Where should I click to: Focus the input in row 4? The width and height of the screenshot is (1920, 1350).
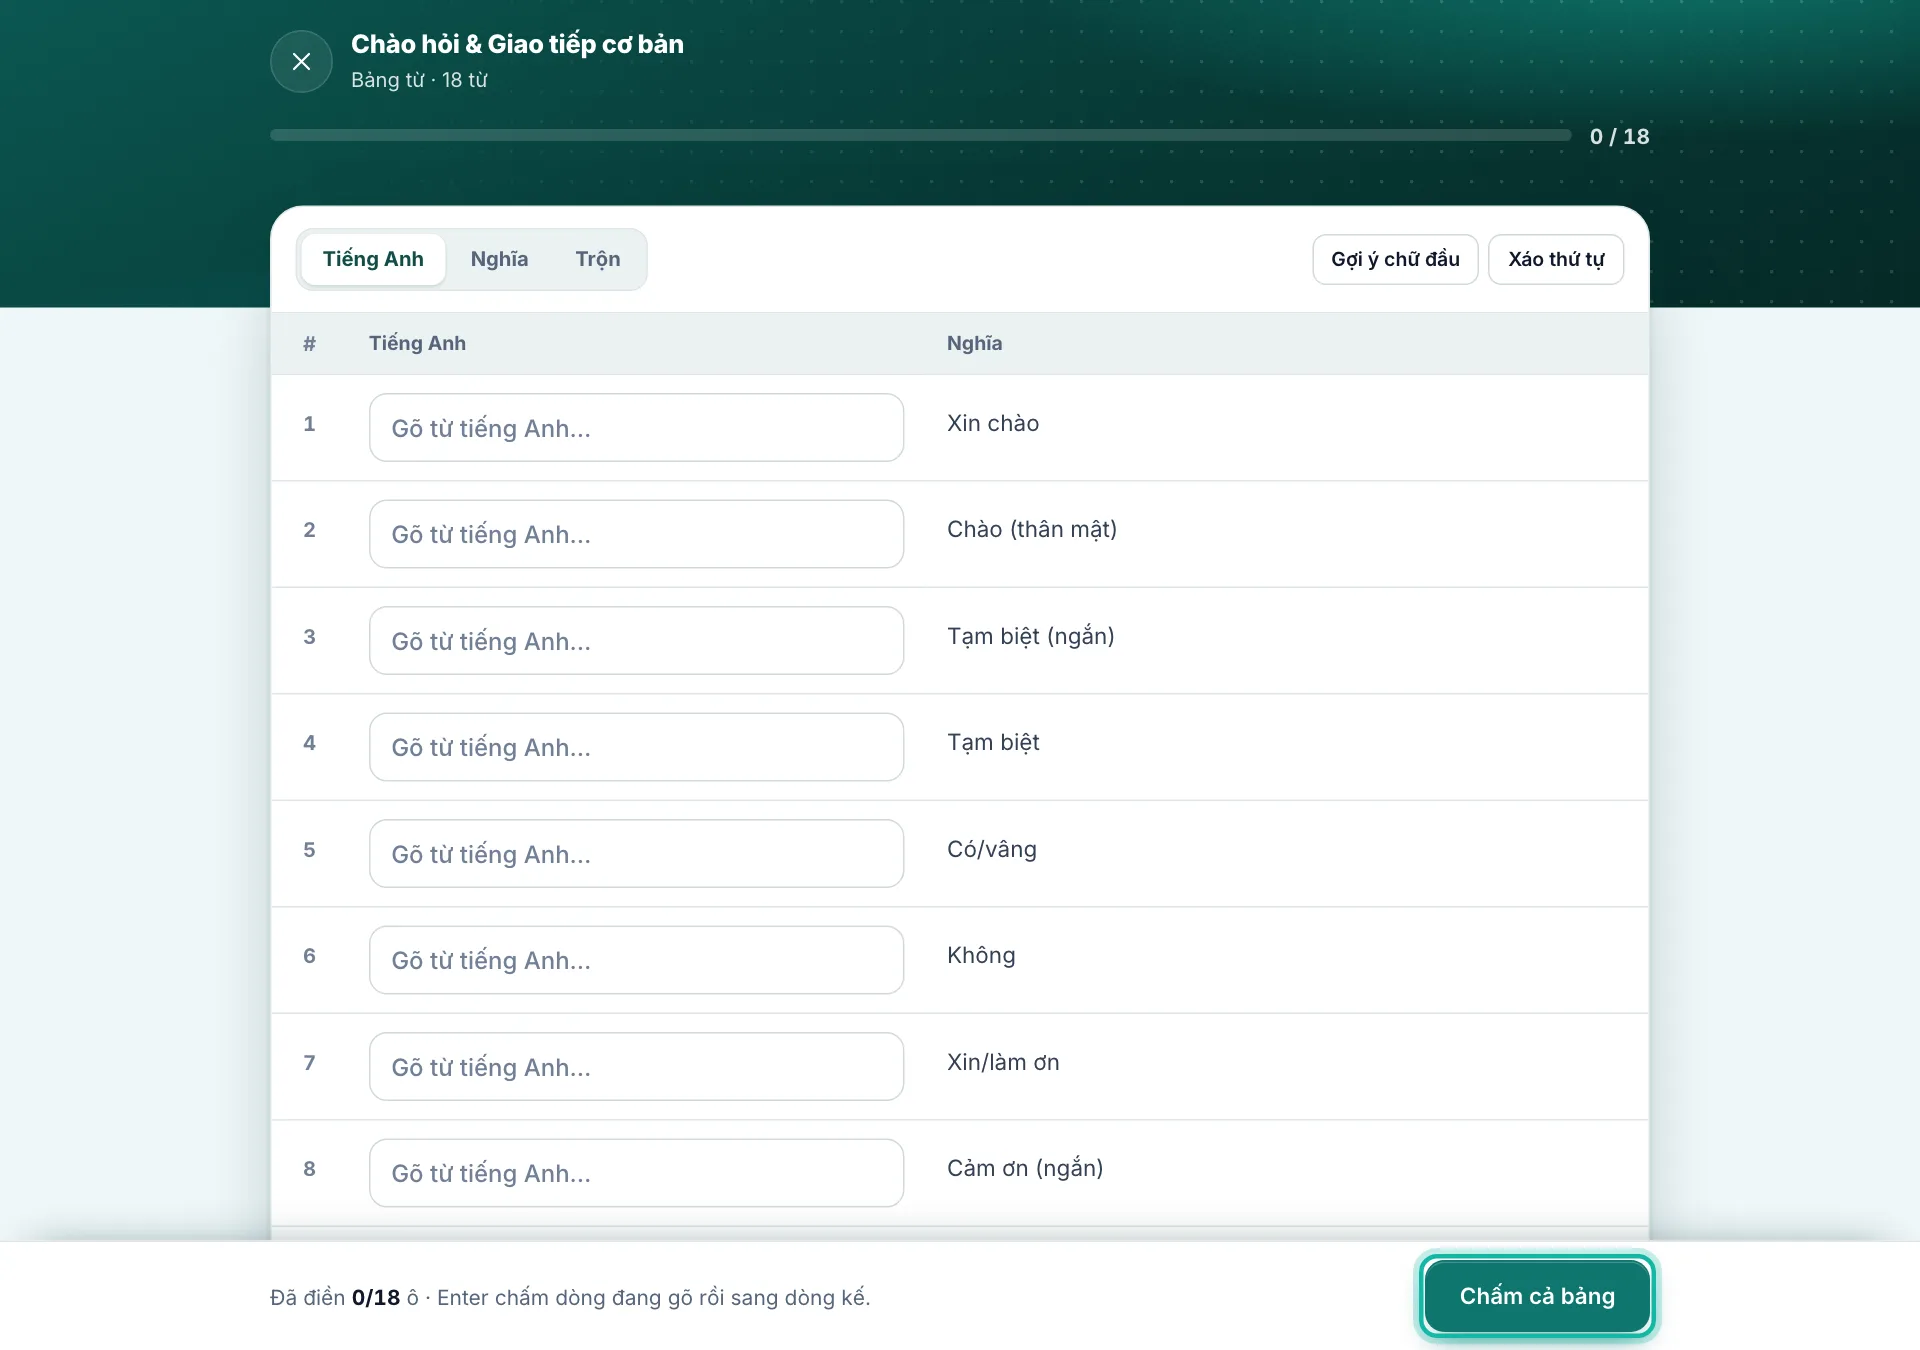[x=636, y=747]
